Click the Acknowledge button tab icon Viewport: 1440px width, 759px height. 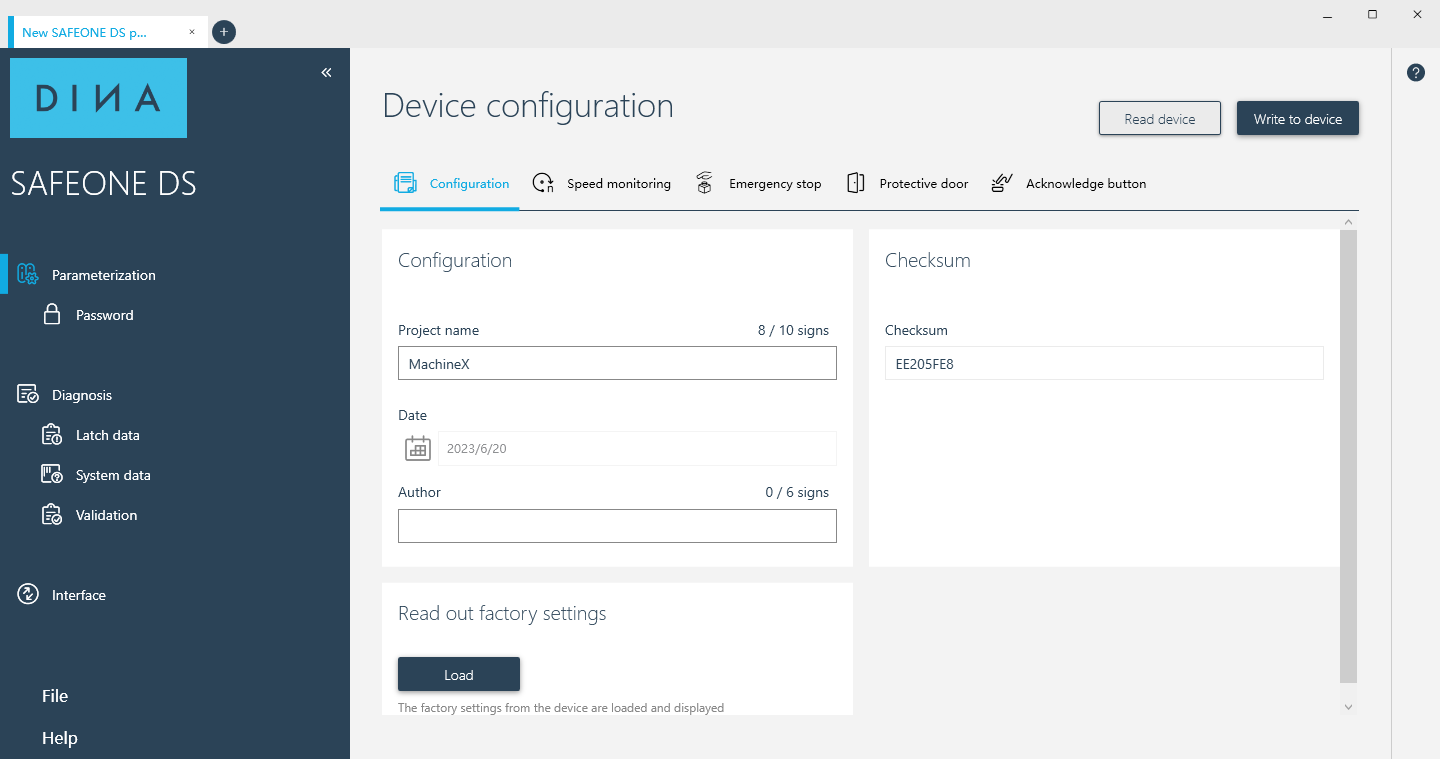tap(1002, 183)
